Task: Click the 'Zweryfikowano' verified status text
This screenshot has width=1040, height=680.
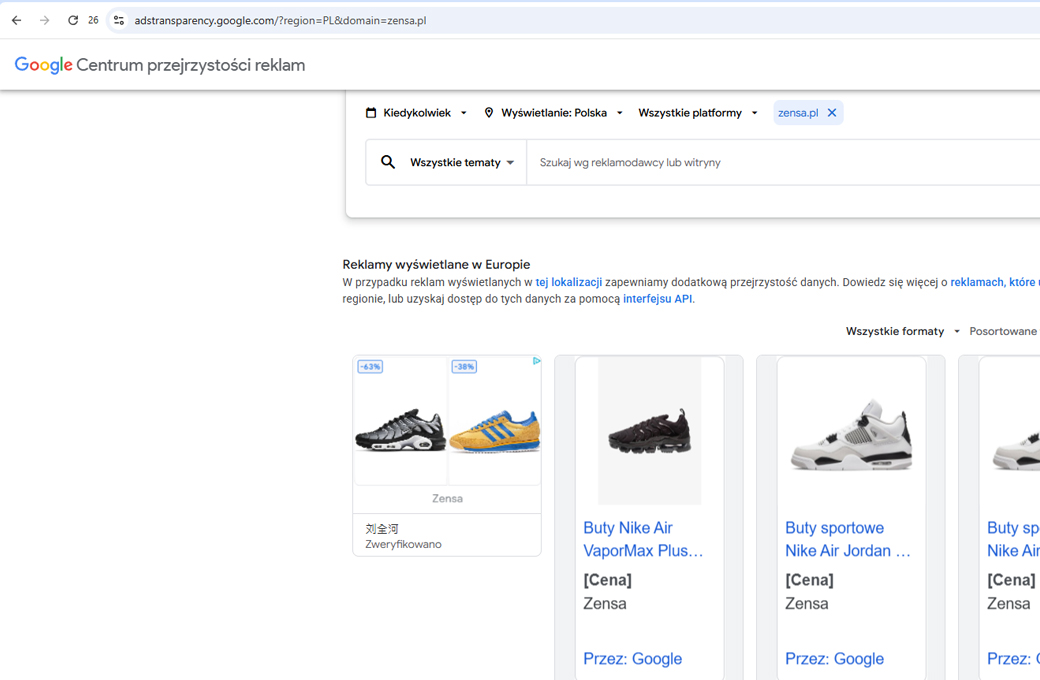Action: (x=403, y=544)
